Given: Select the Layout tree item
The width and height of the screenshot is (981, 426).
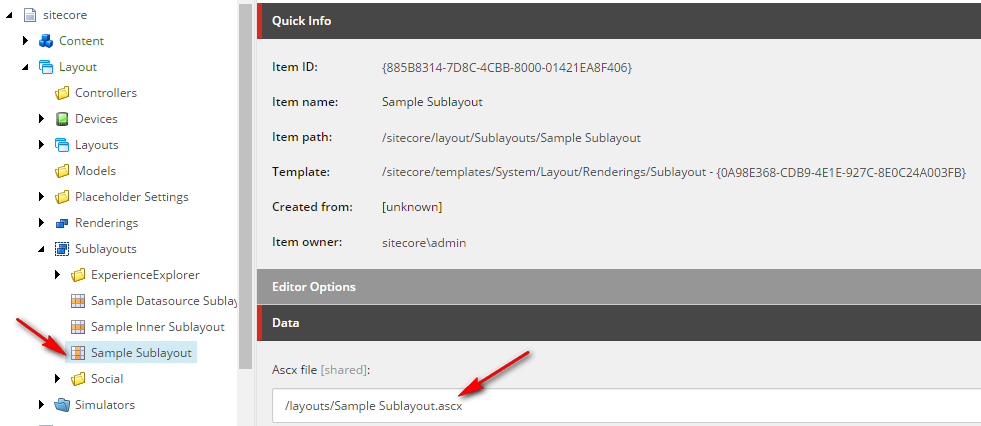Looking at the screenshot, I should [x=78, y=67].
